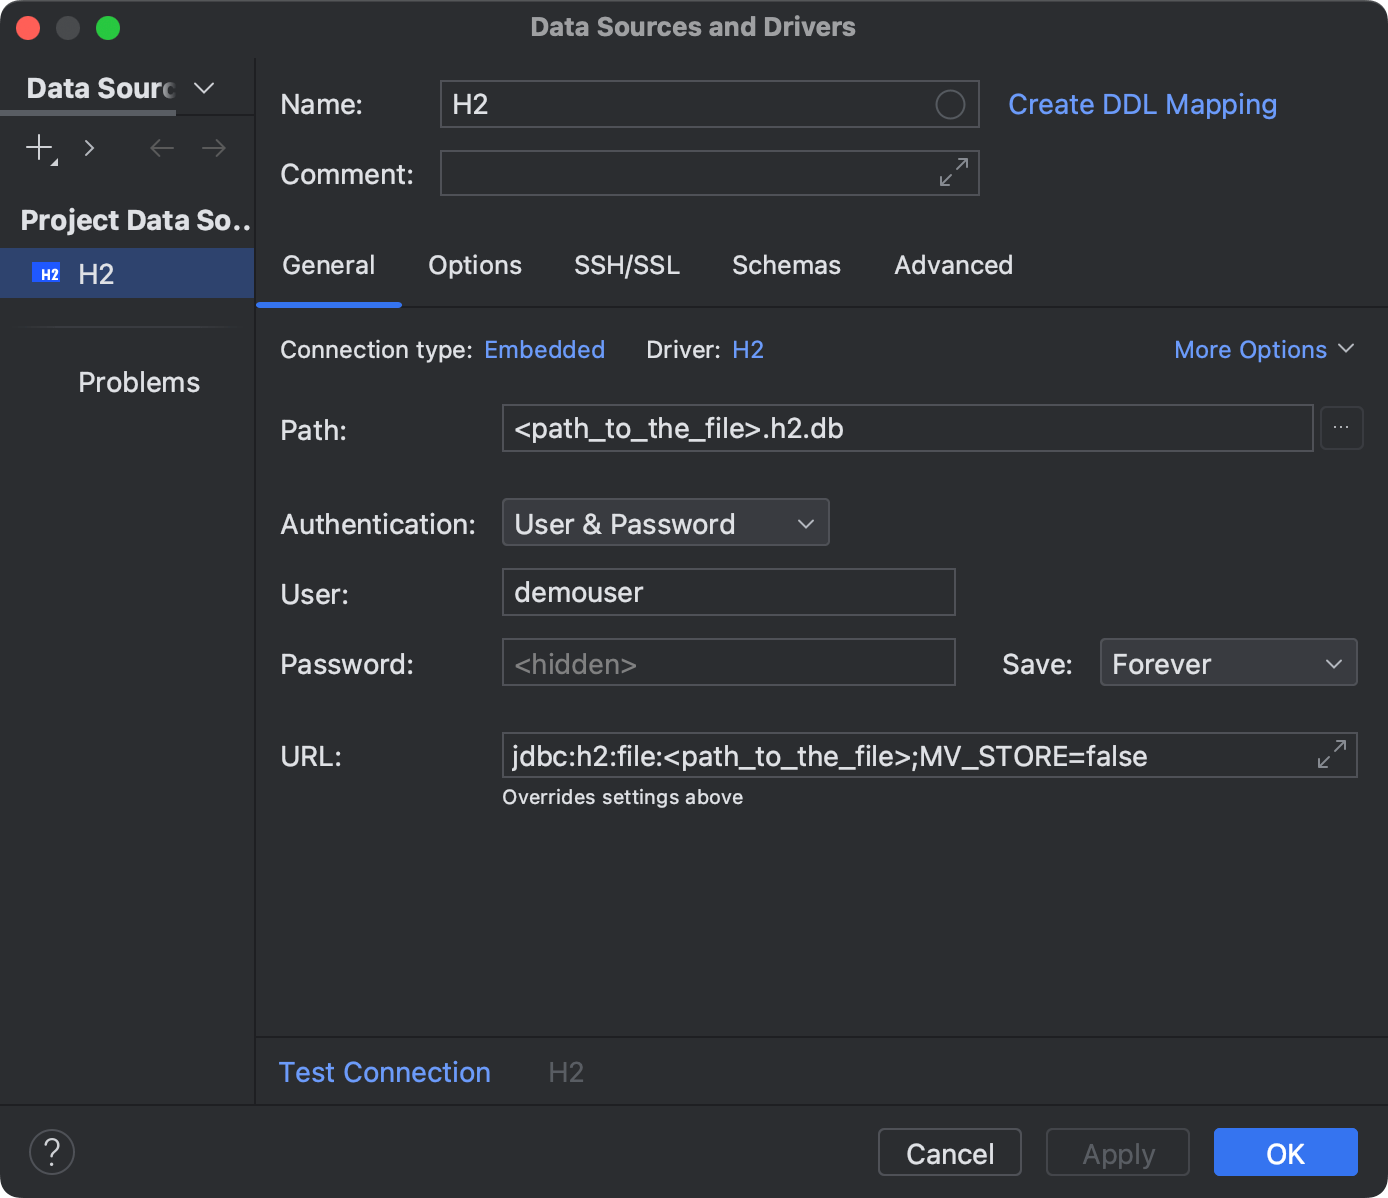Image resolution: width=1388 pixels, height=1198 pixels.
Task: Browse for a database file using the ellipsis button
Action: (x=1342, y=428)
